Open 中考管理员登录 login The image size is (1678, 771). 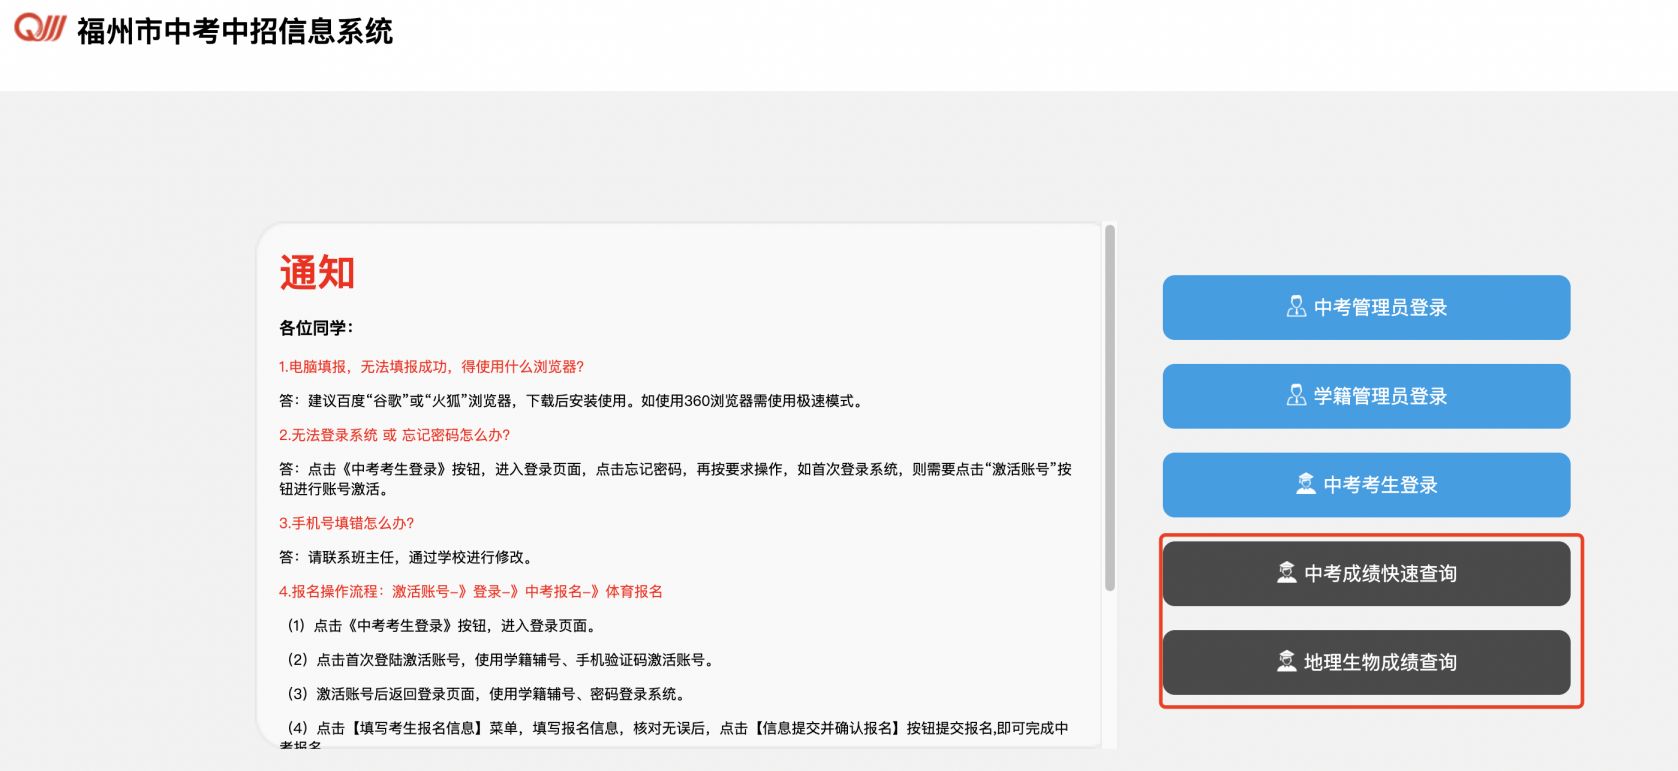pyautogui.click(x=1366, y=307)
